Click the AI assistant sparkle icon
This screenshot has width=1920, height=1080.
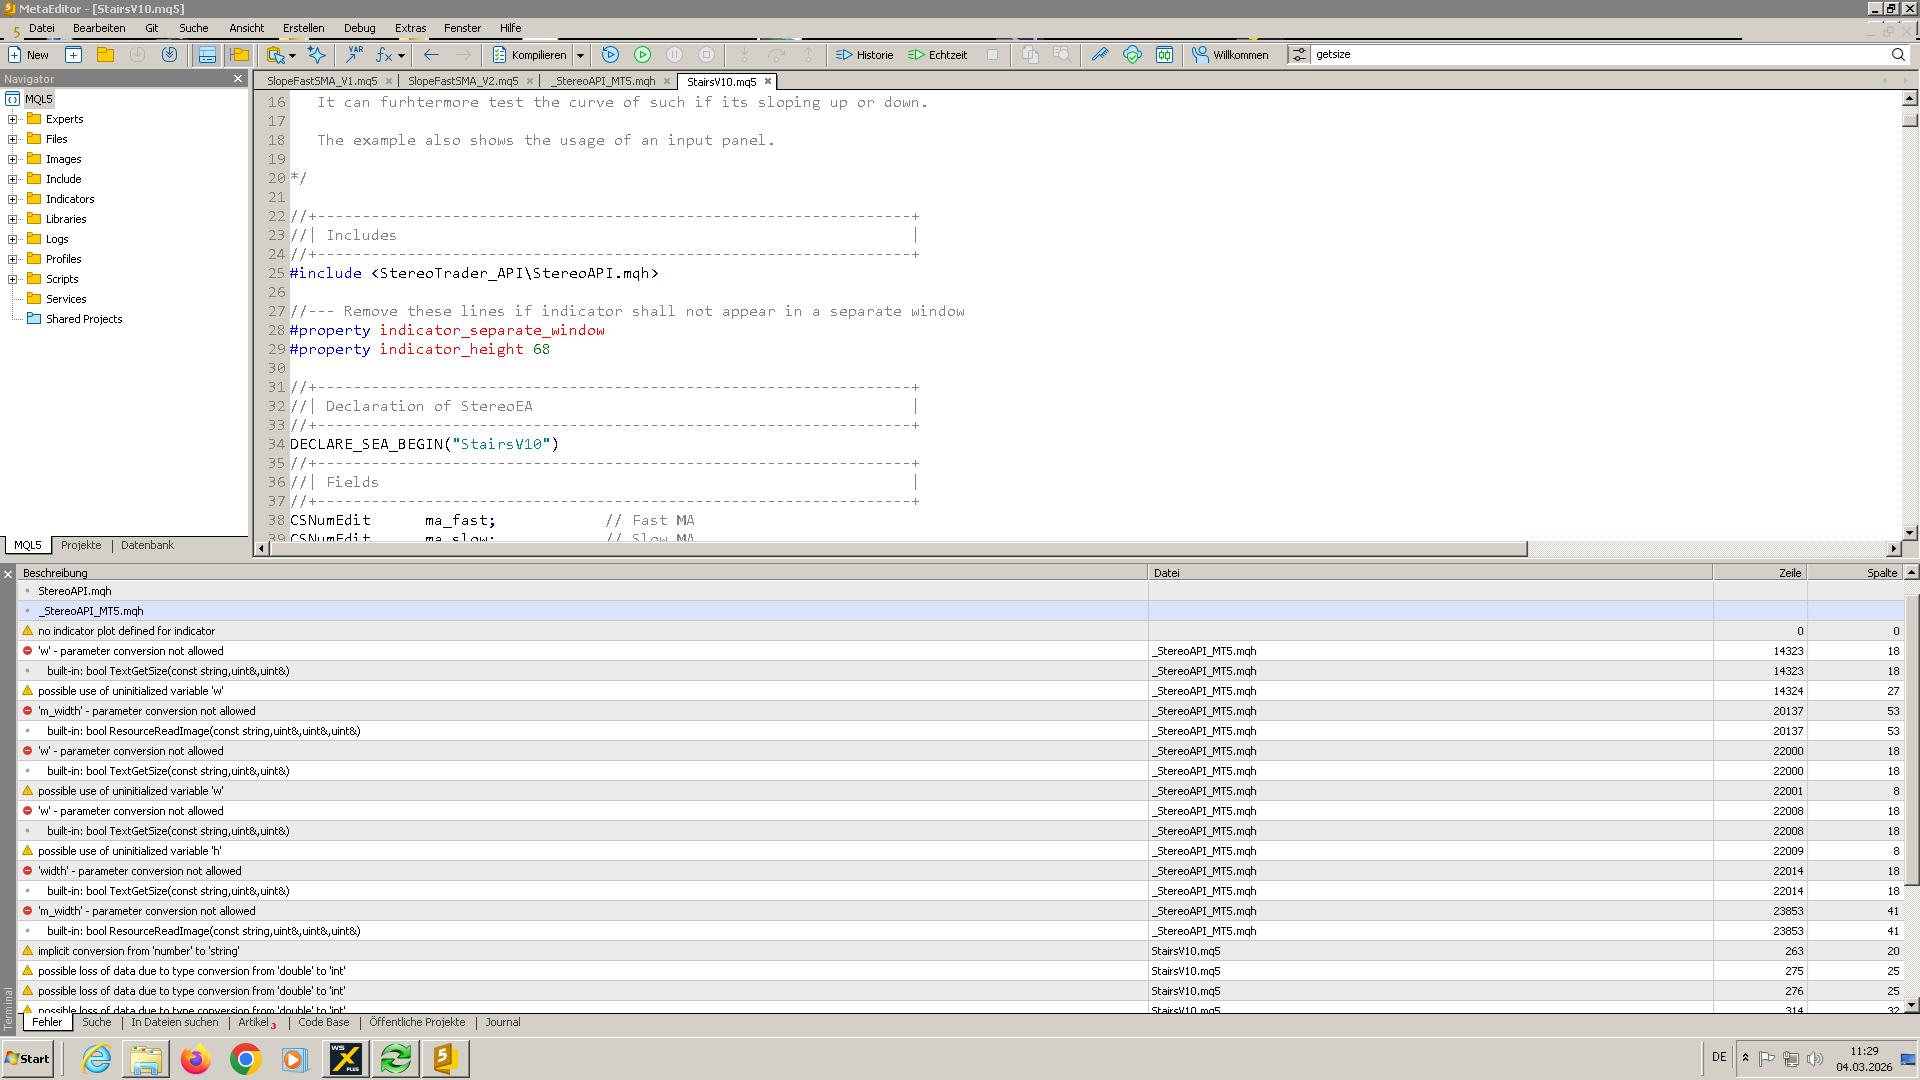(x=317, y=55)
